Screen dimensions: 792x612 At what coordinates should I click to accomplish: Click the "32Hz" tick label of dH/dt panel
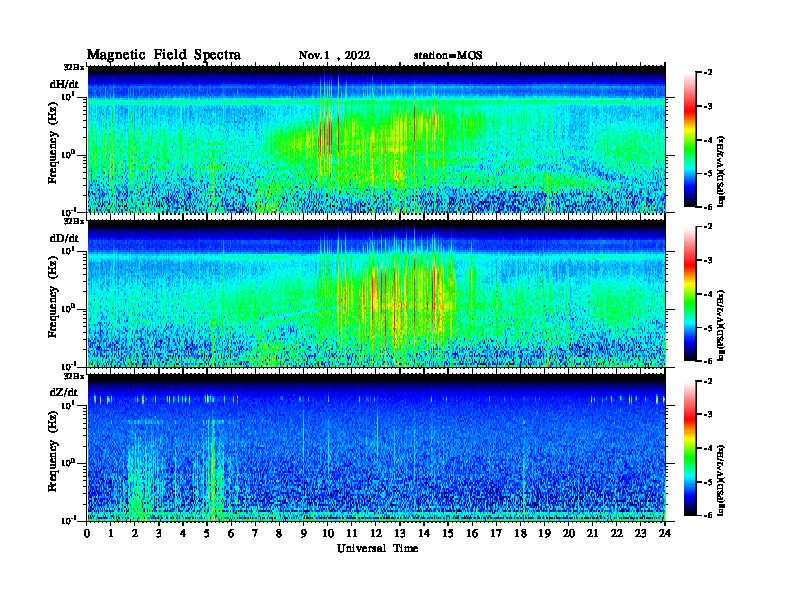pos(74,67)
